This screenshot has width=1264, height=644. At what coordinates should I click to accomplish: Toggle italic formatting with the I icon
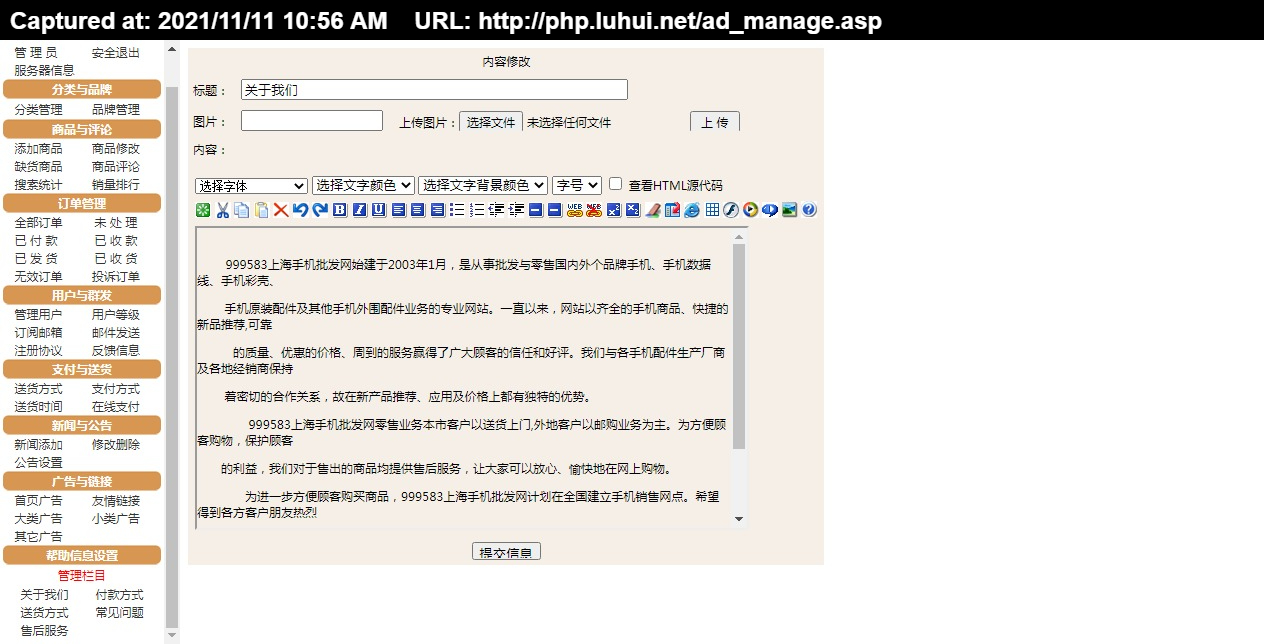coord(360,210)
